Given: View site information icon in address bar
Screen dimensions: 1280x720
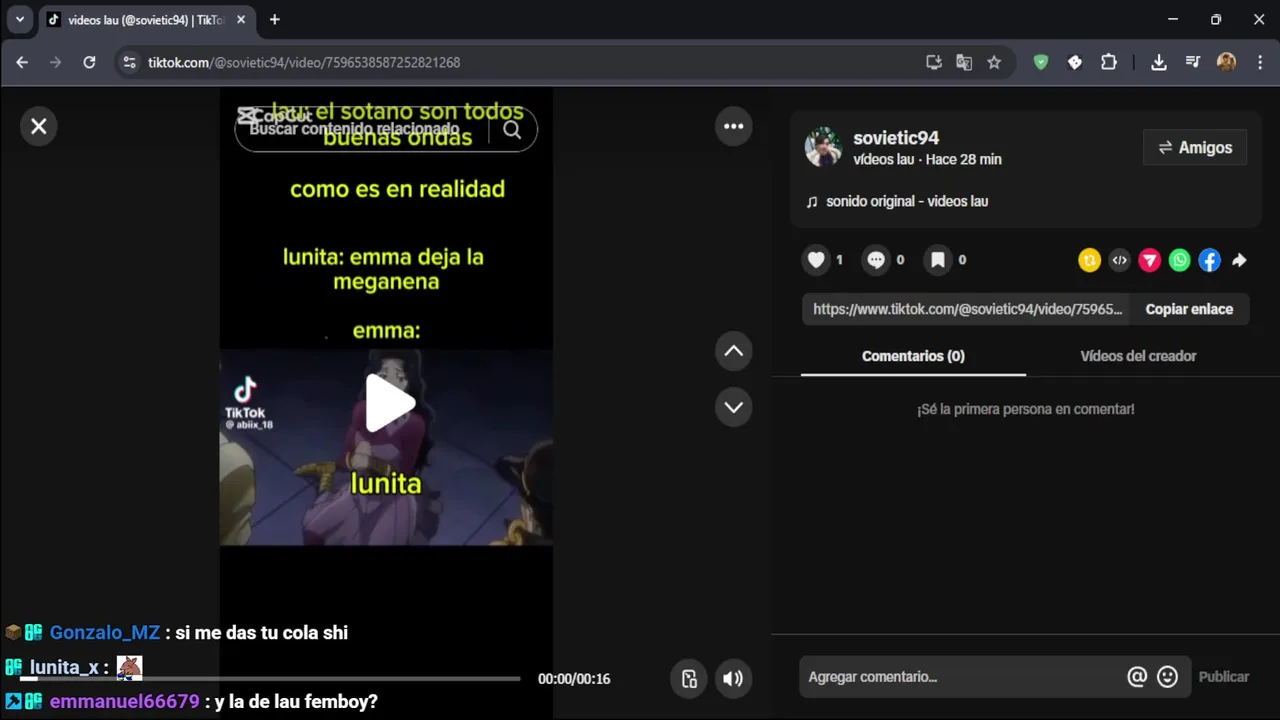Looking at the screenshot, I should tap(129, 62).
